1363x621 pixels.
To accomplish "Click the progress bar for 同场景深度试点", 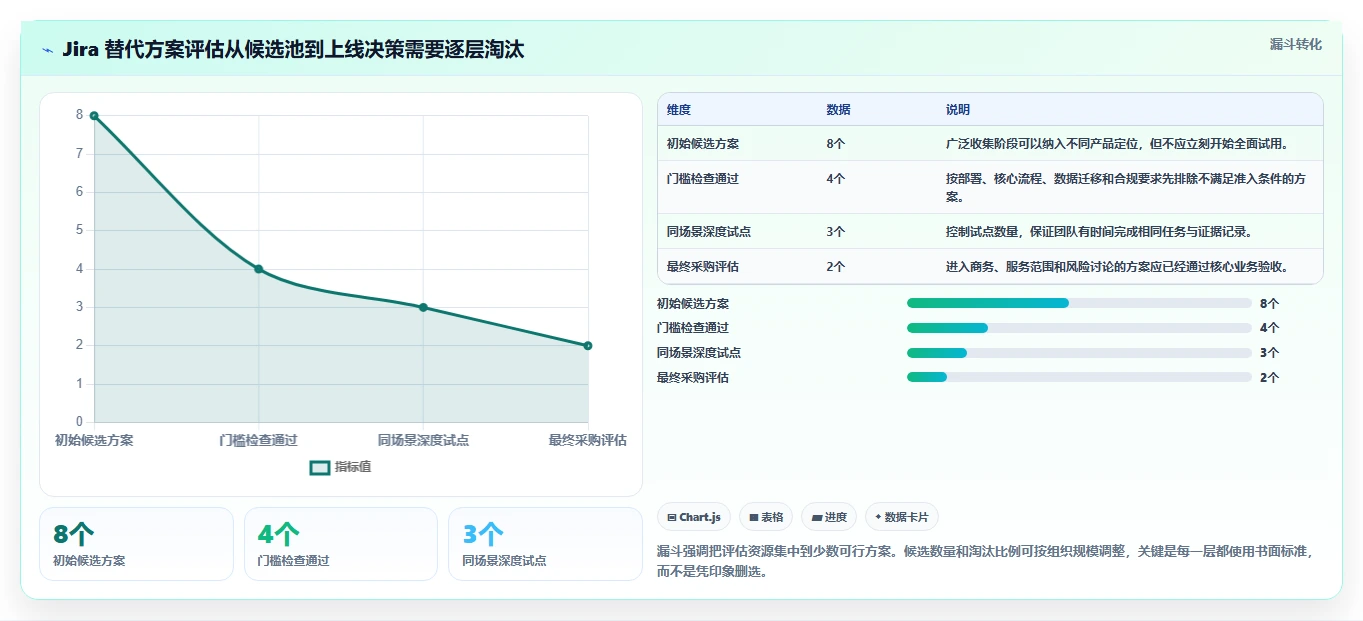I will pos(1079,353).
